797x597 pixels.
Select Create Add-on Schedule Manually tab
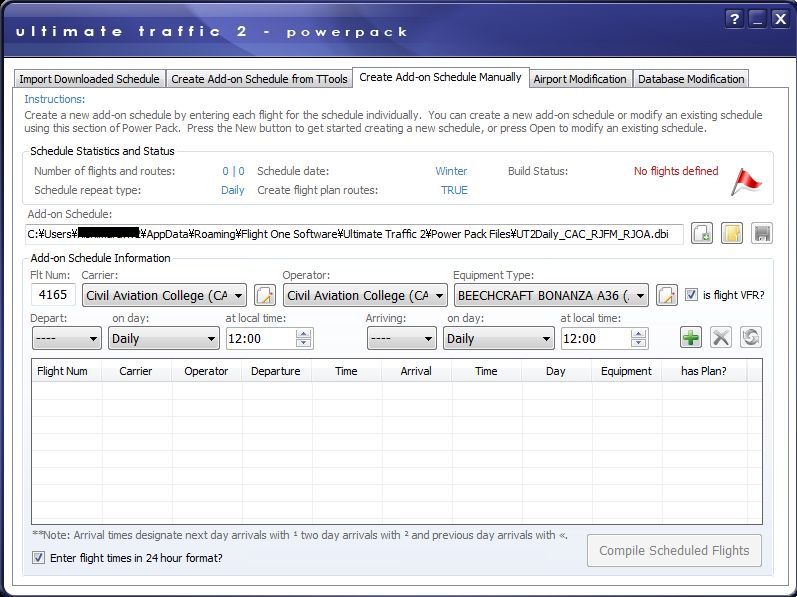441,77
